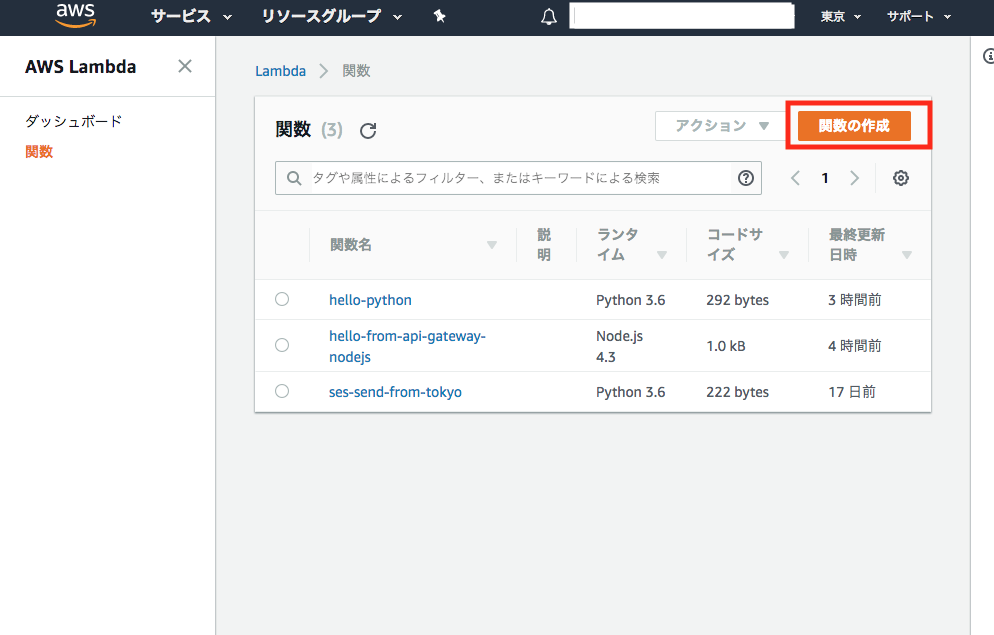Click the 222 bytes code size cell
The width and height of the screenshot is (994, 635).
737,392
